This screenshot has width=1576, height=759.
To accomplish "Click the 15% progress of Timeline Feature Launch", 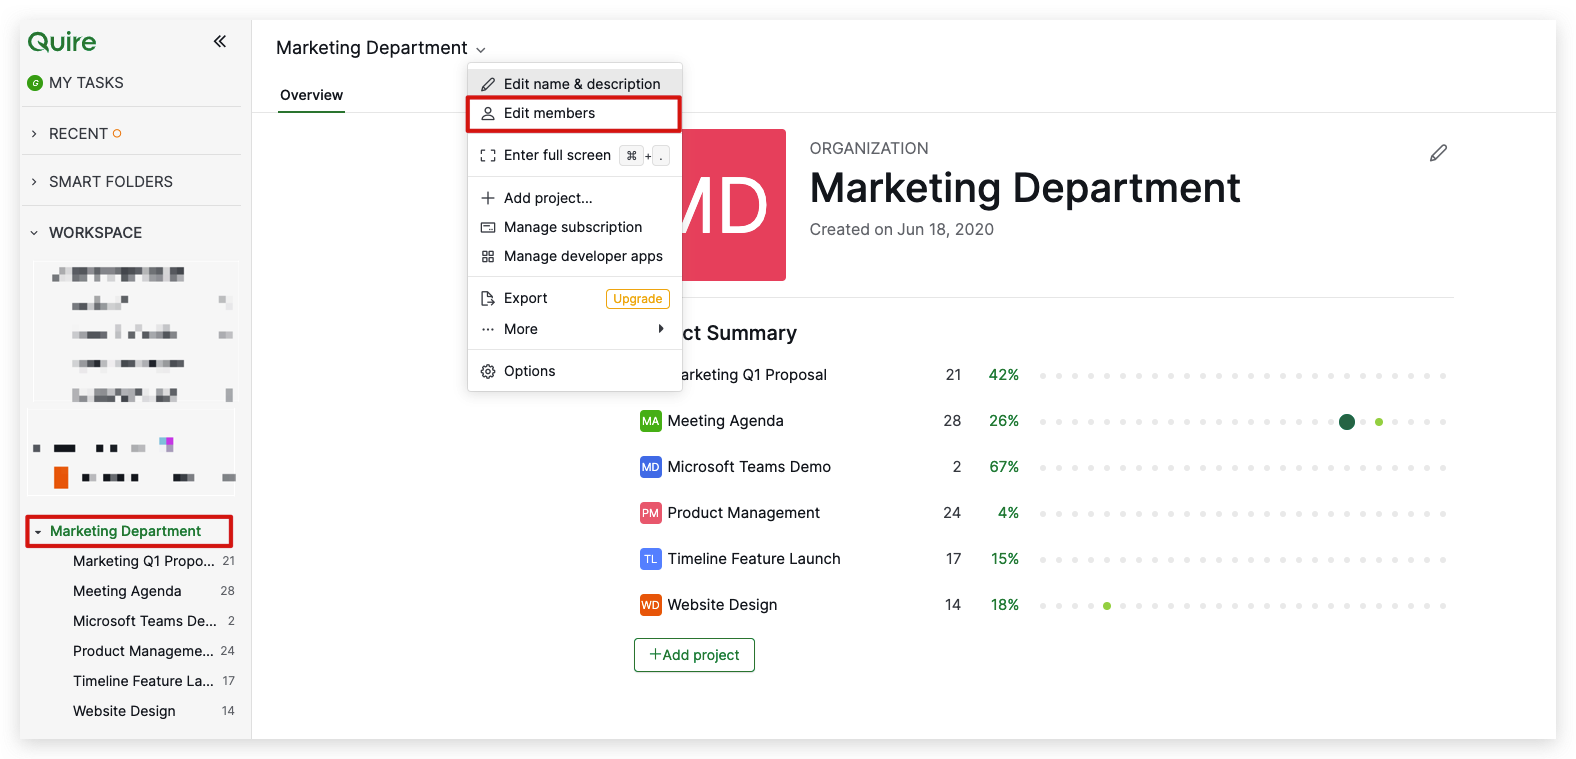I will click(x=1005, y=559).
